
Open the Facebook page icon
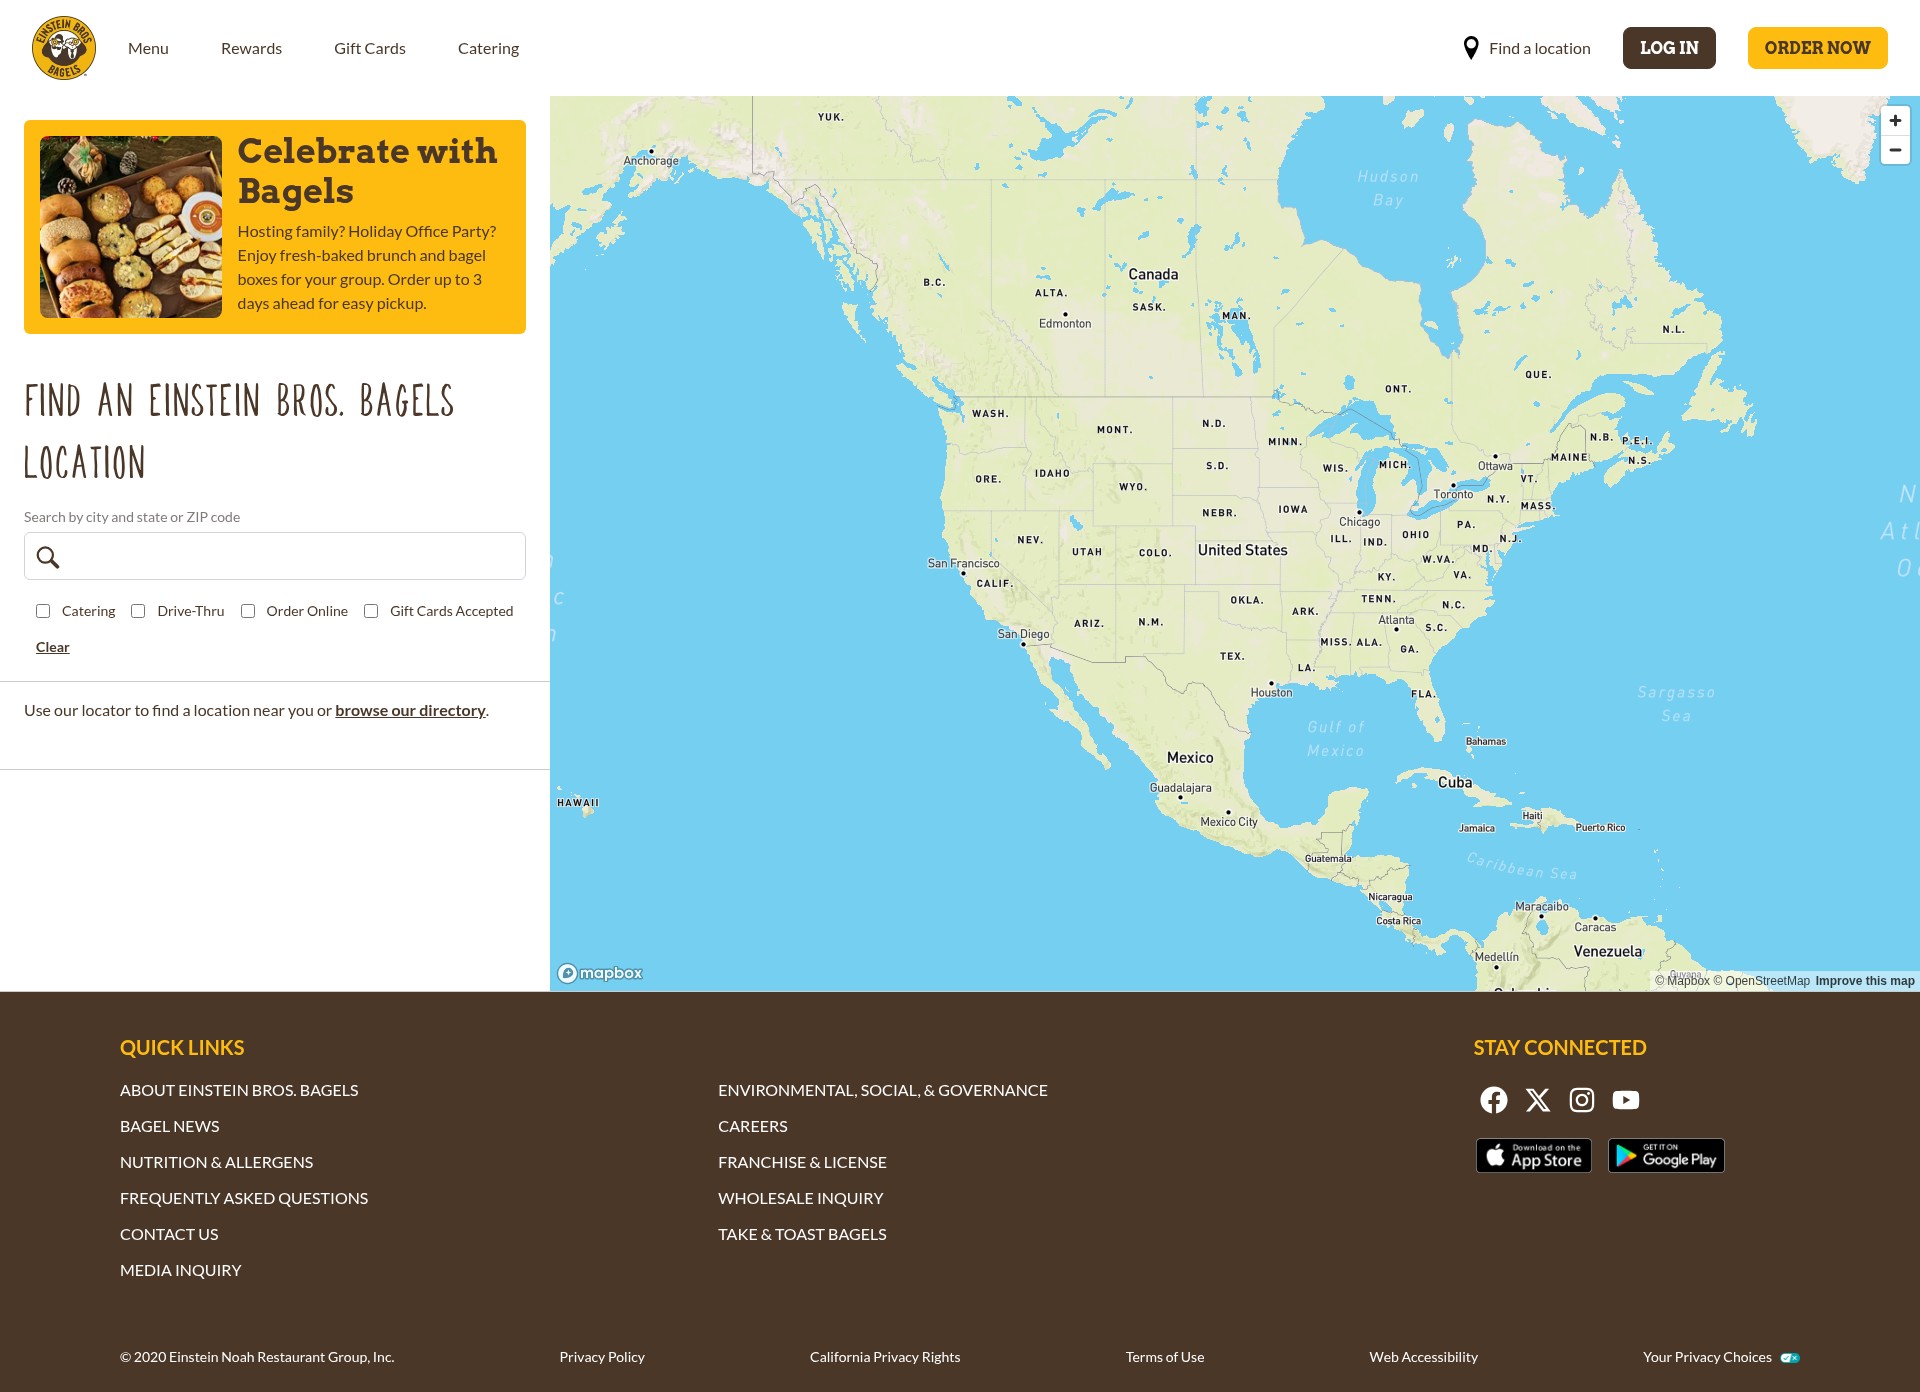(x=1494, y=1100)
